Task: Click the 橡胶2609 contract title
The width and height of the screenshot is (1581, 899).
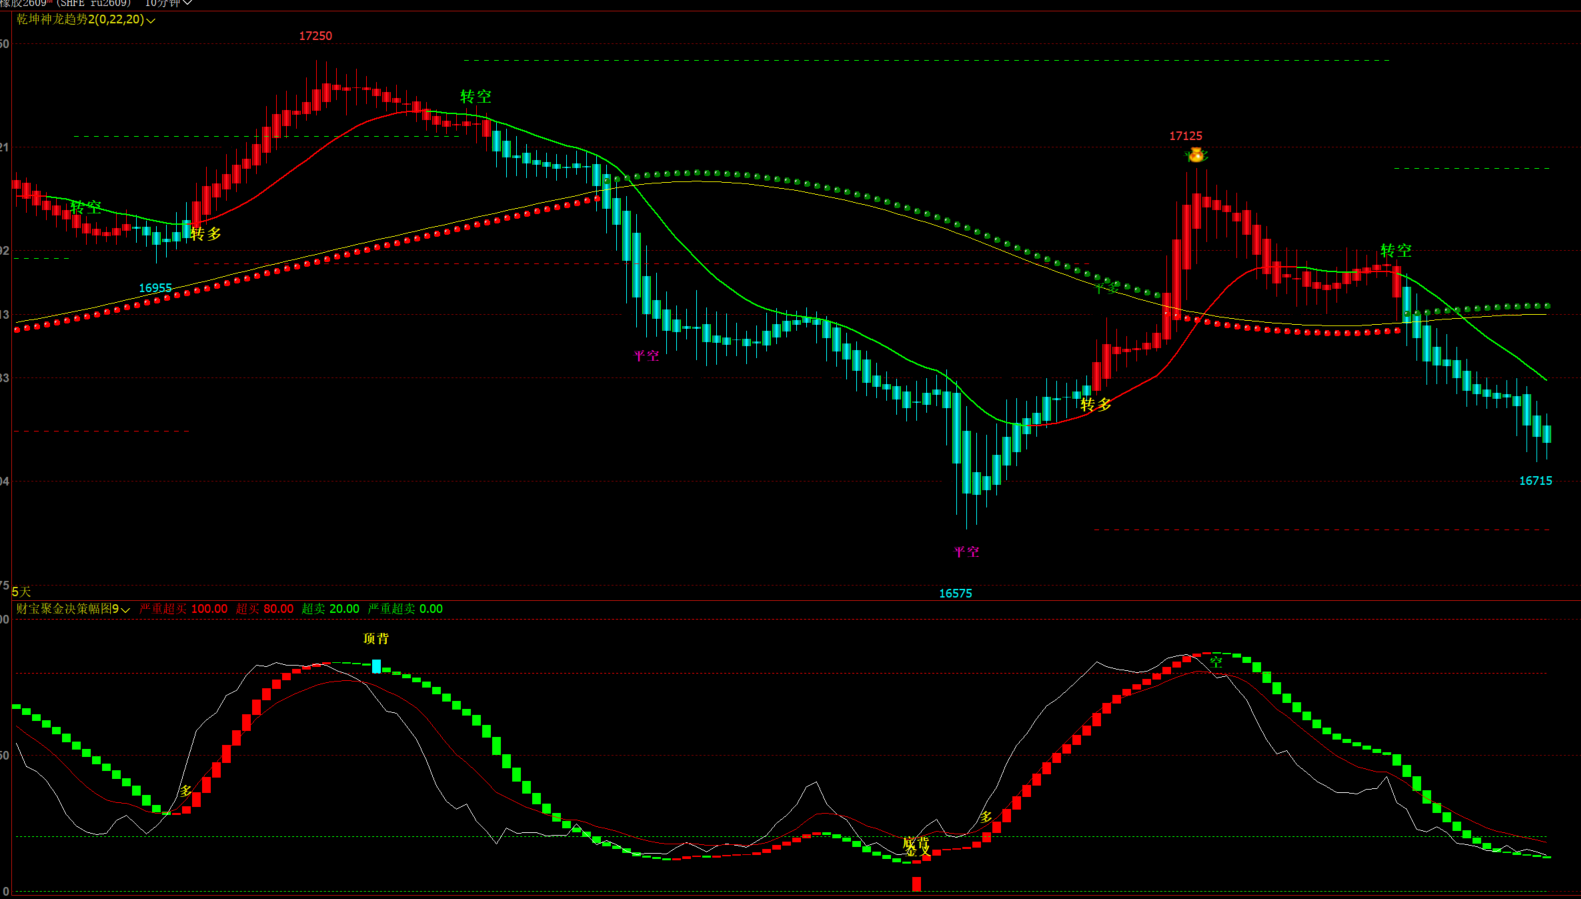Action: click(23, 4)
